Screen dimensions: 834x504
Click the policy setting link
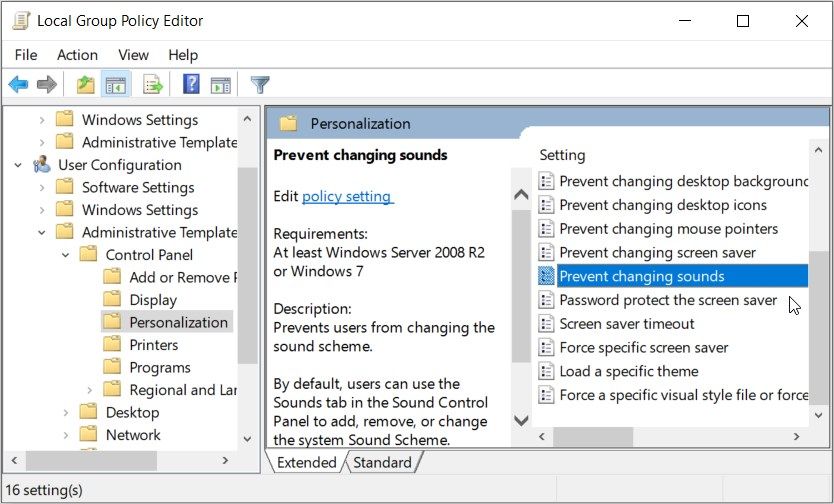pyautogui.click(x=347, y=197)
